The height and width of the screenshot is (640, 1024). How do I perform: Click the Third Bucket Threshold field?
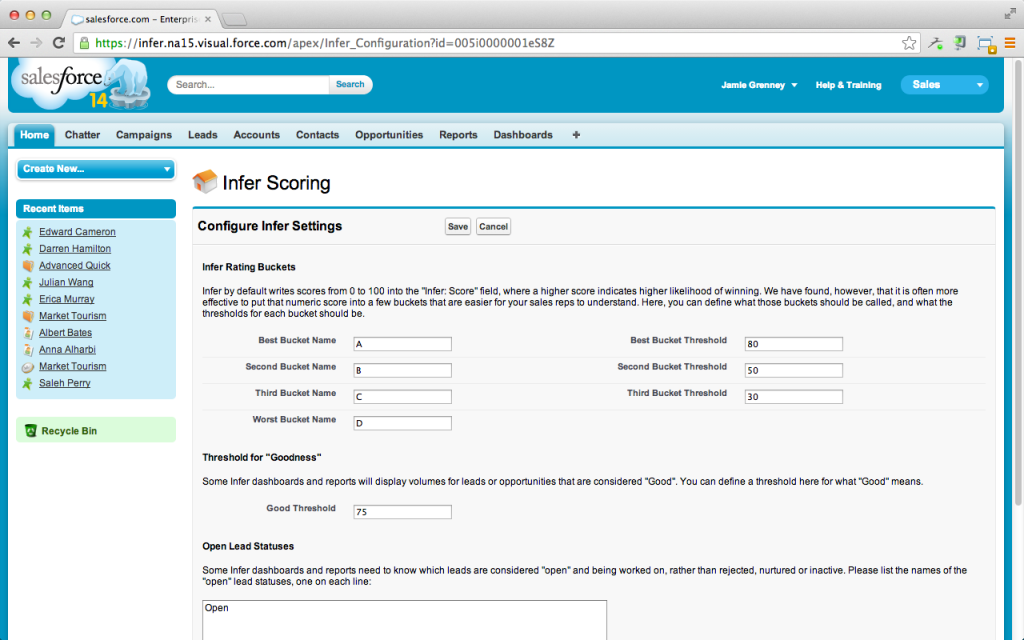(x=793, y=397)
